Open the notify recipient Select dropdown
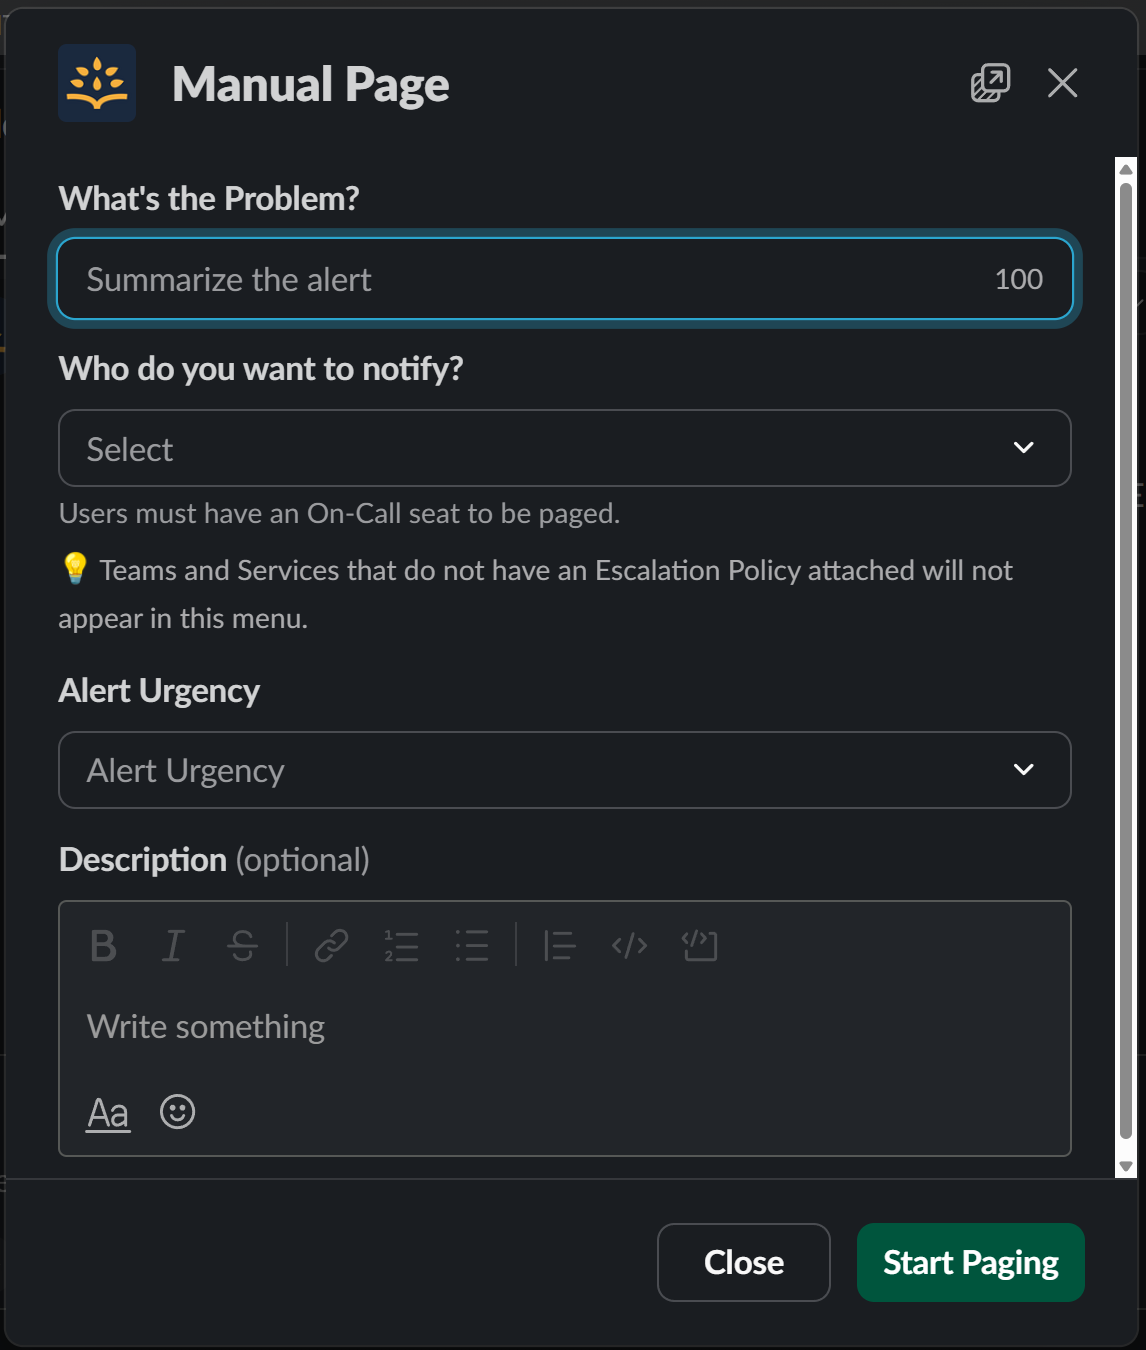The width and height of the screenshot is (1146, 1350). pos(565,448)
